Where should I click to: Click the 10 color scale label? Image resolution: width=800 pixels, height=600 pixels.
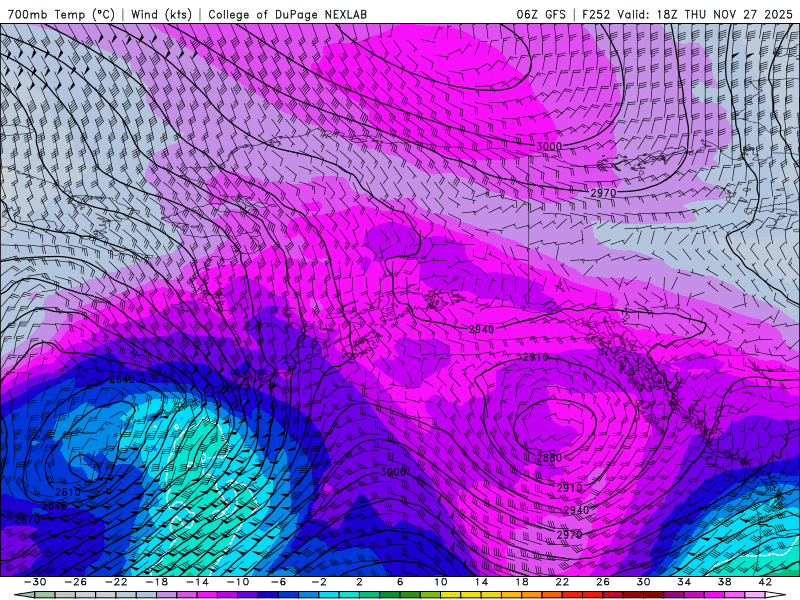tap(441, 582)
